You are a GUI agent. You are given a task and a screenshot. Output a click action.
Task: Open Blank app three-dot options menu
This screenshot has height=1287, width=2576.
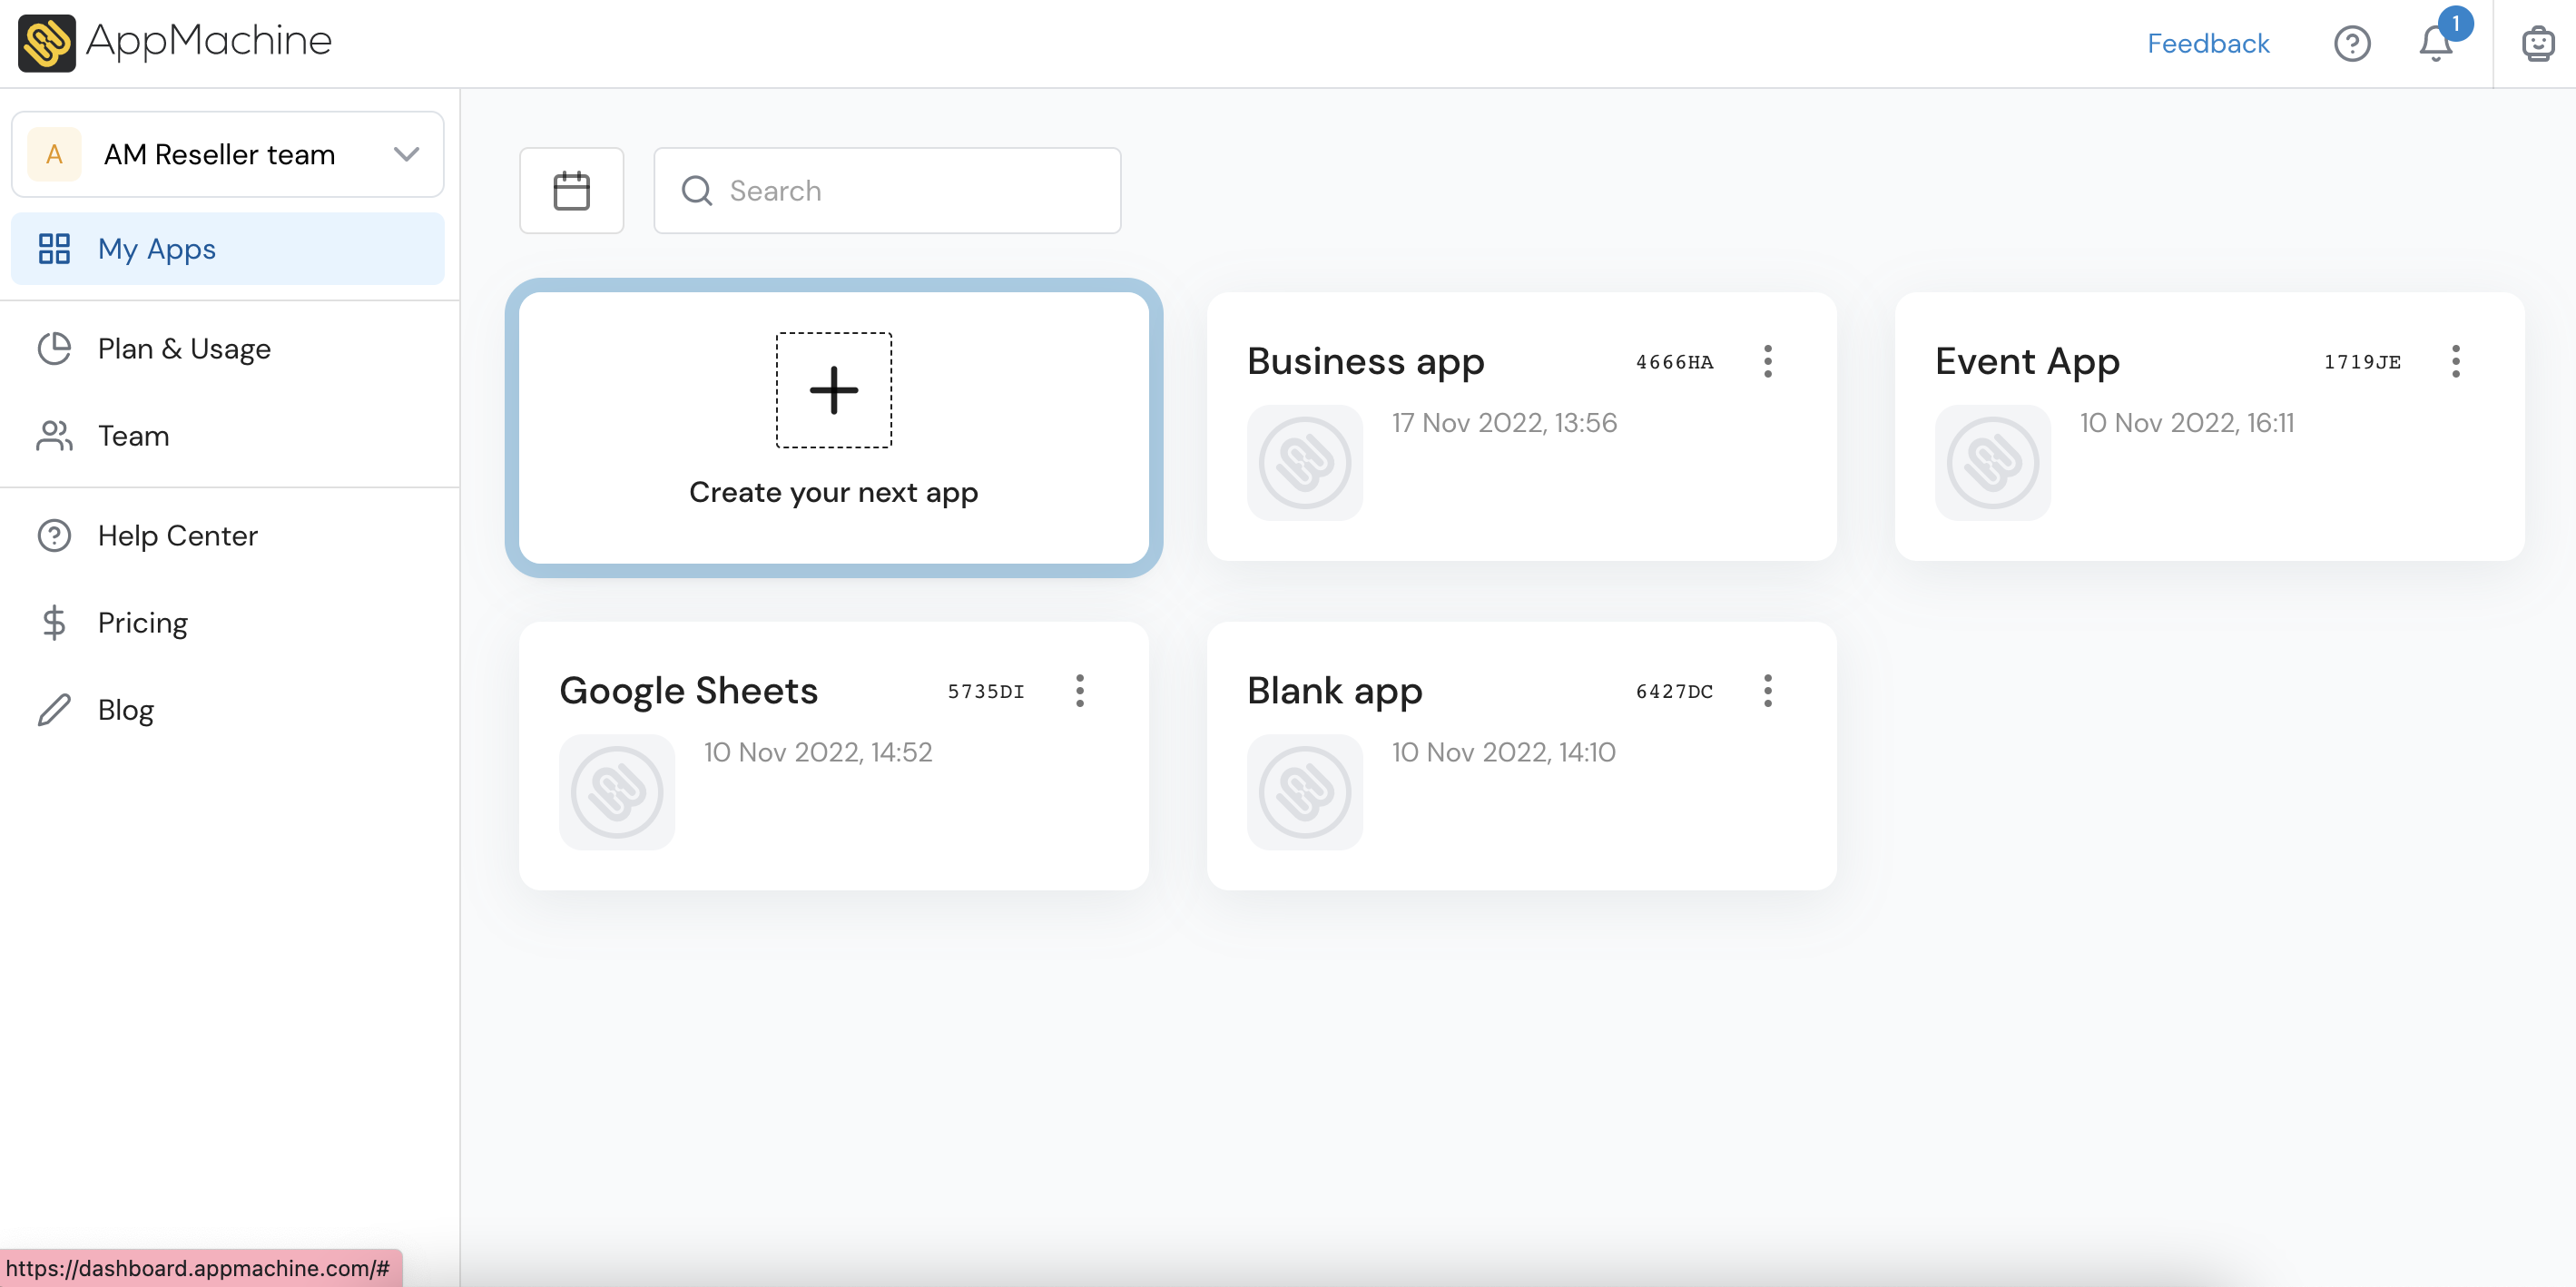pos(1768,690)
